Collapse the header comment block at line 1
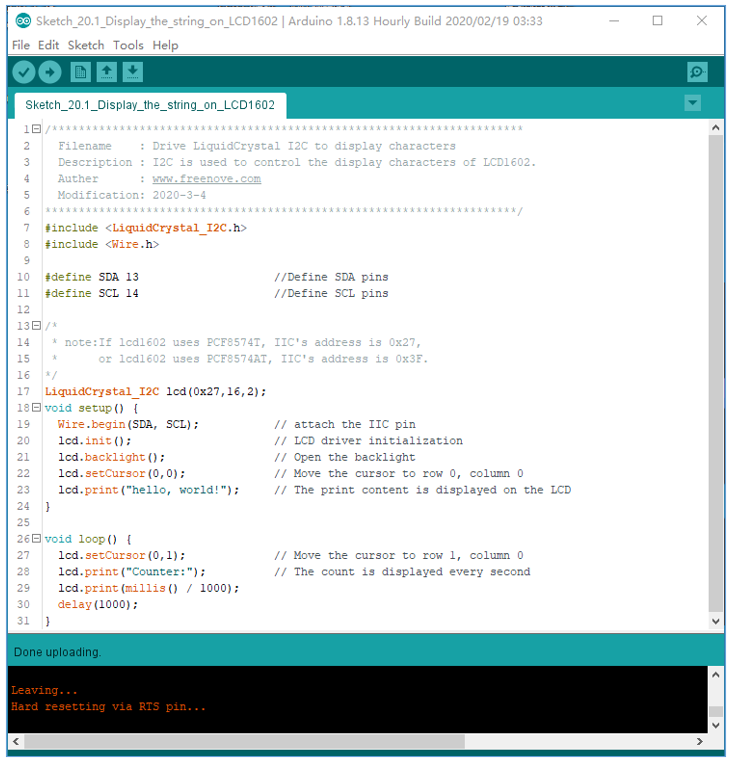 (36, 129)
